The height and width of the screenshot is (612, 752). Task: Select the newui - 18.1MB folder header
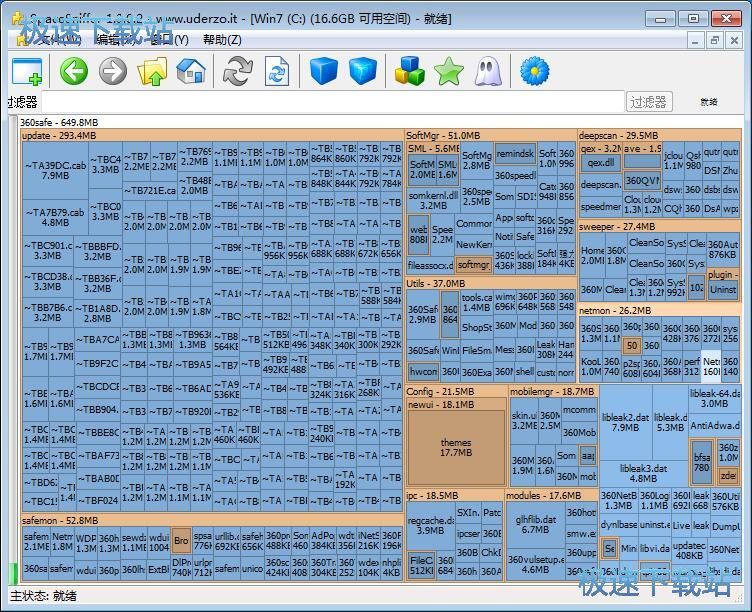tap(456, 405)
